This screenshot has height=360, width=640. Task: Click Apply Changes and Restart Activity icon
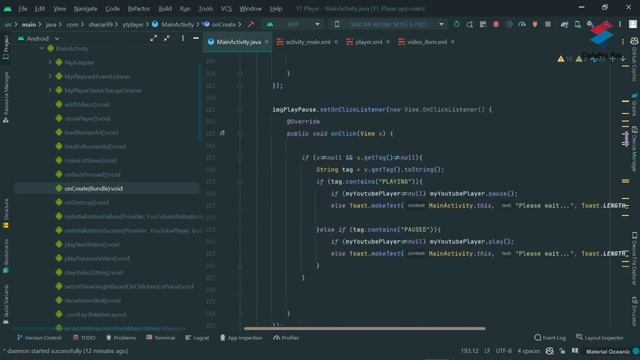pos(470,24)
